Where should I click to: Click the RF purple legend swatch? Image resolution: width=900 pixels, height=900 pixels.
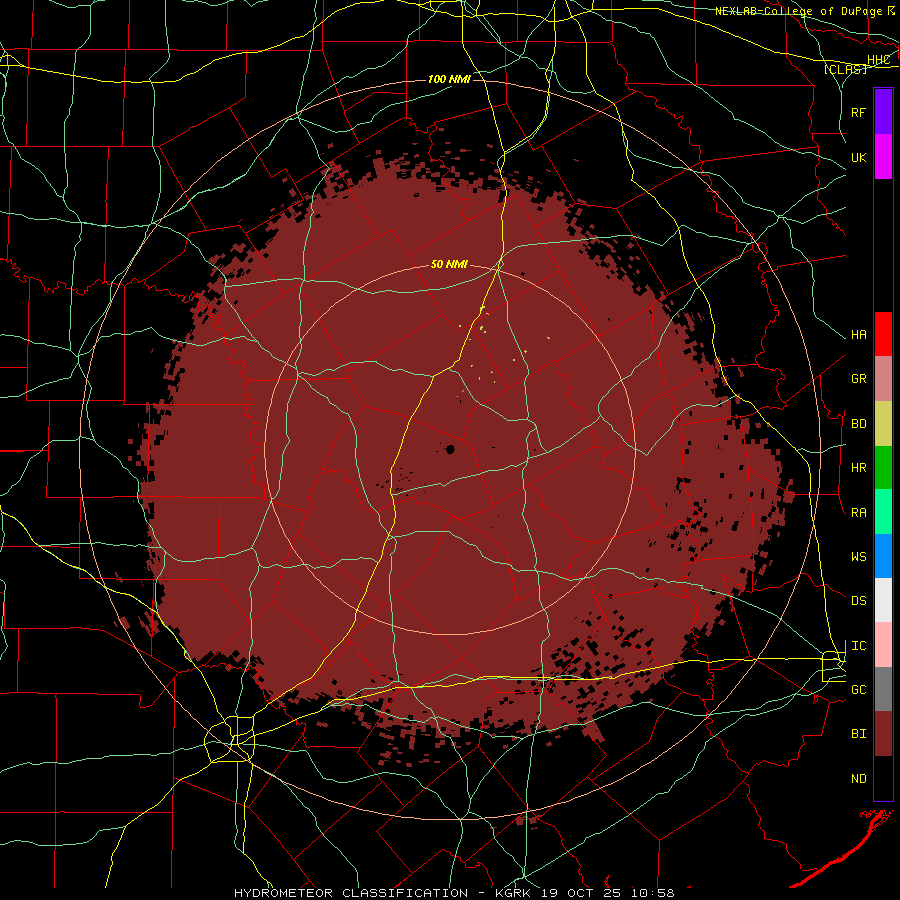883,112
